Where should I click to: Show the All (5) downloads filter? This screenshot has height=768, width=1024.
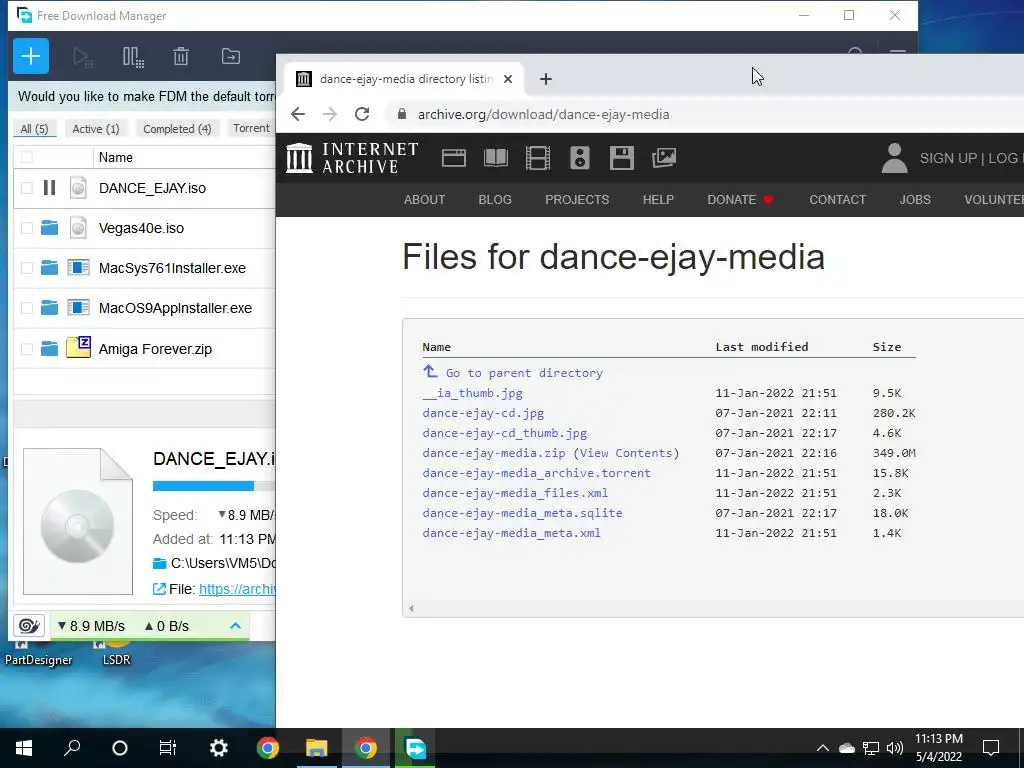pos(35,129)
